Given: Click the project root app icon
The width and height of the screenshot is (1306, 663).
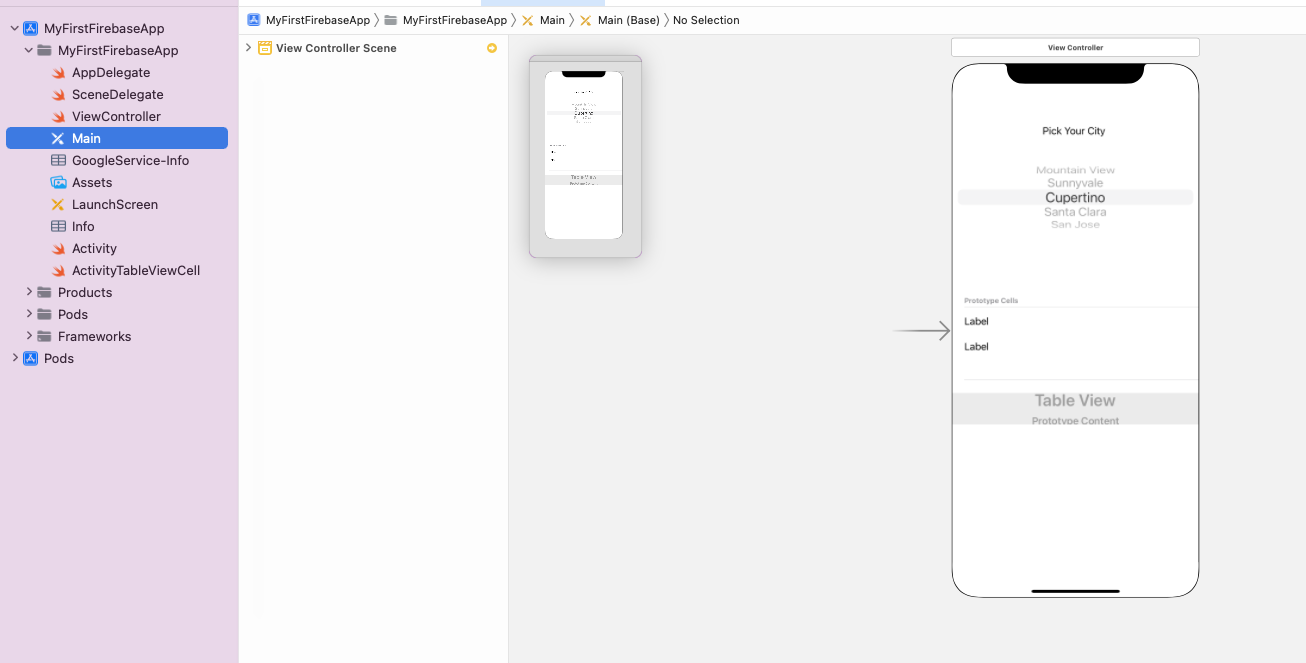Looking at the screenshot, I should coord(30,29).
